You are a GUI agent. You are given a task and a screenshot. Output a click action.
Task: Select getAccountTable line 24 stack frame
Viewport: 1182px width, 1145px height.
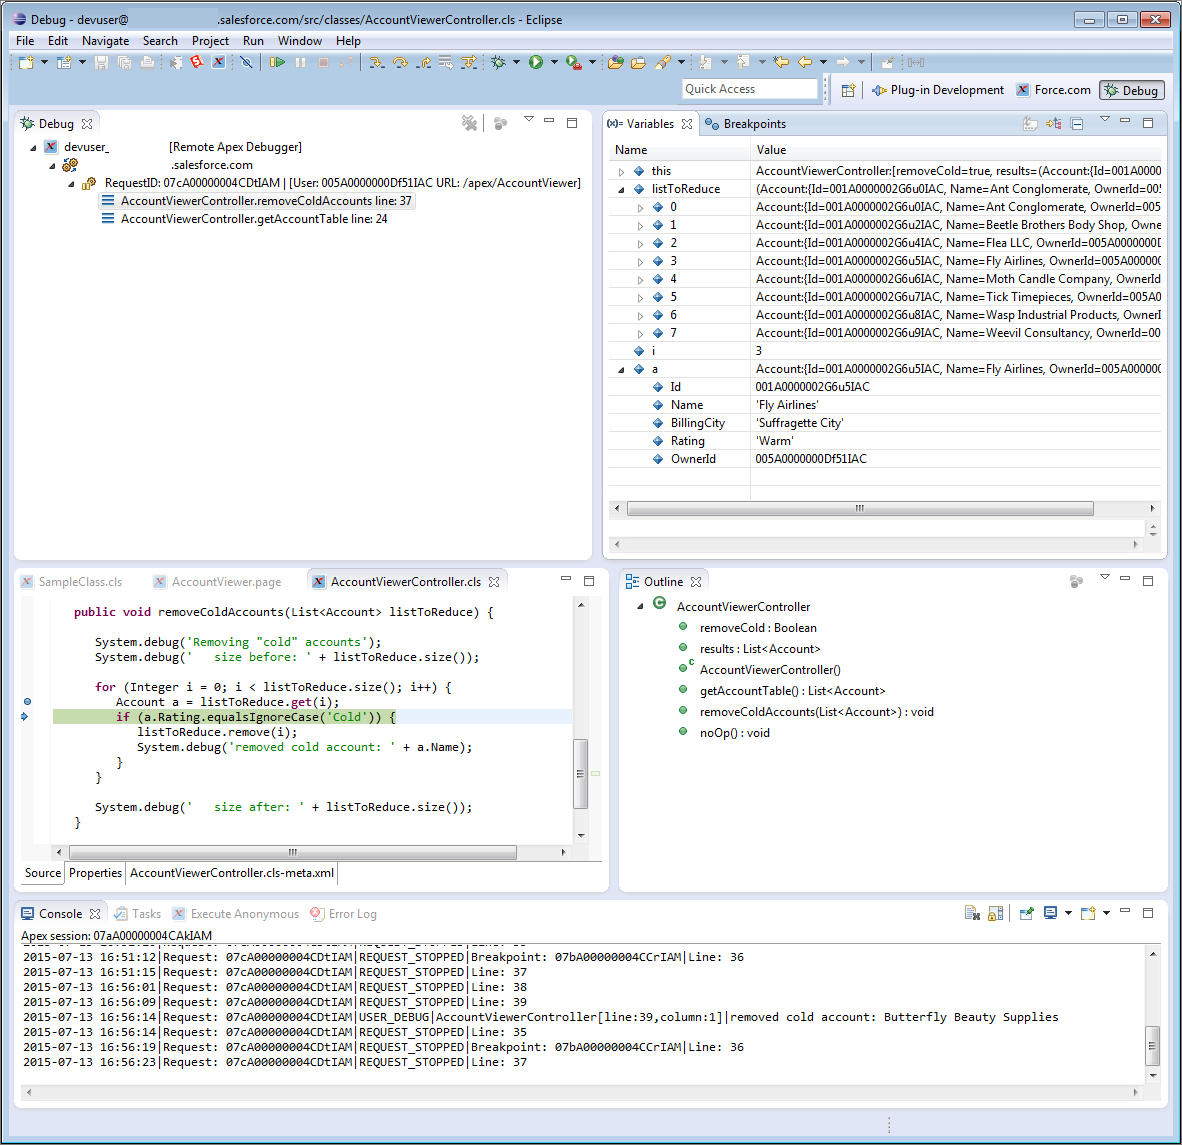(245, 219)
